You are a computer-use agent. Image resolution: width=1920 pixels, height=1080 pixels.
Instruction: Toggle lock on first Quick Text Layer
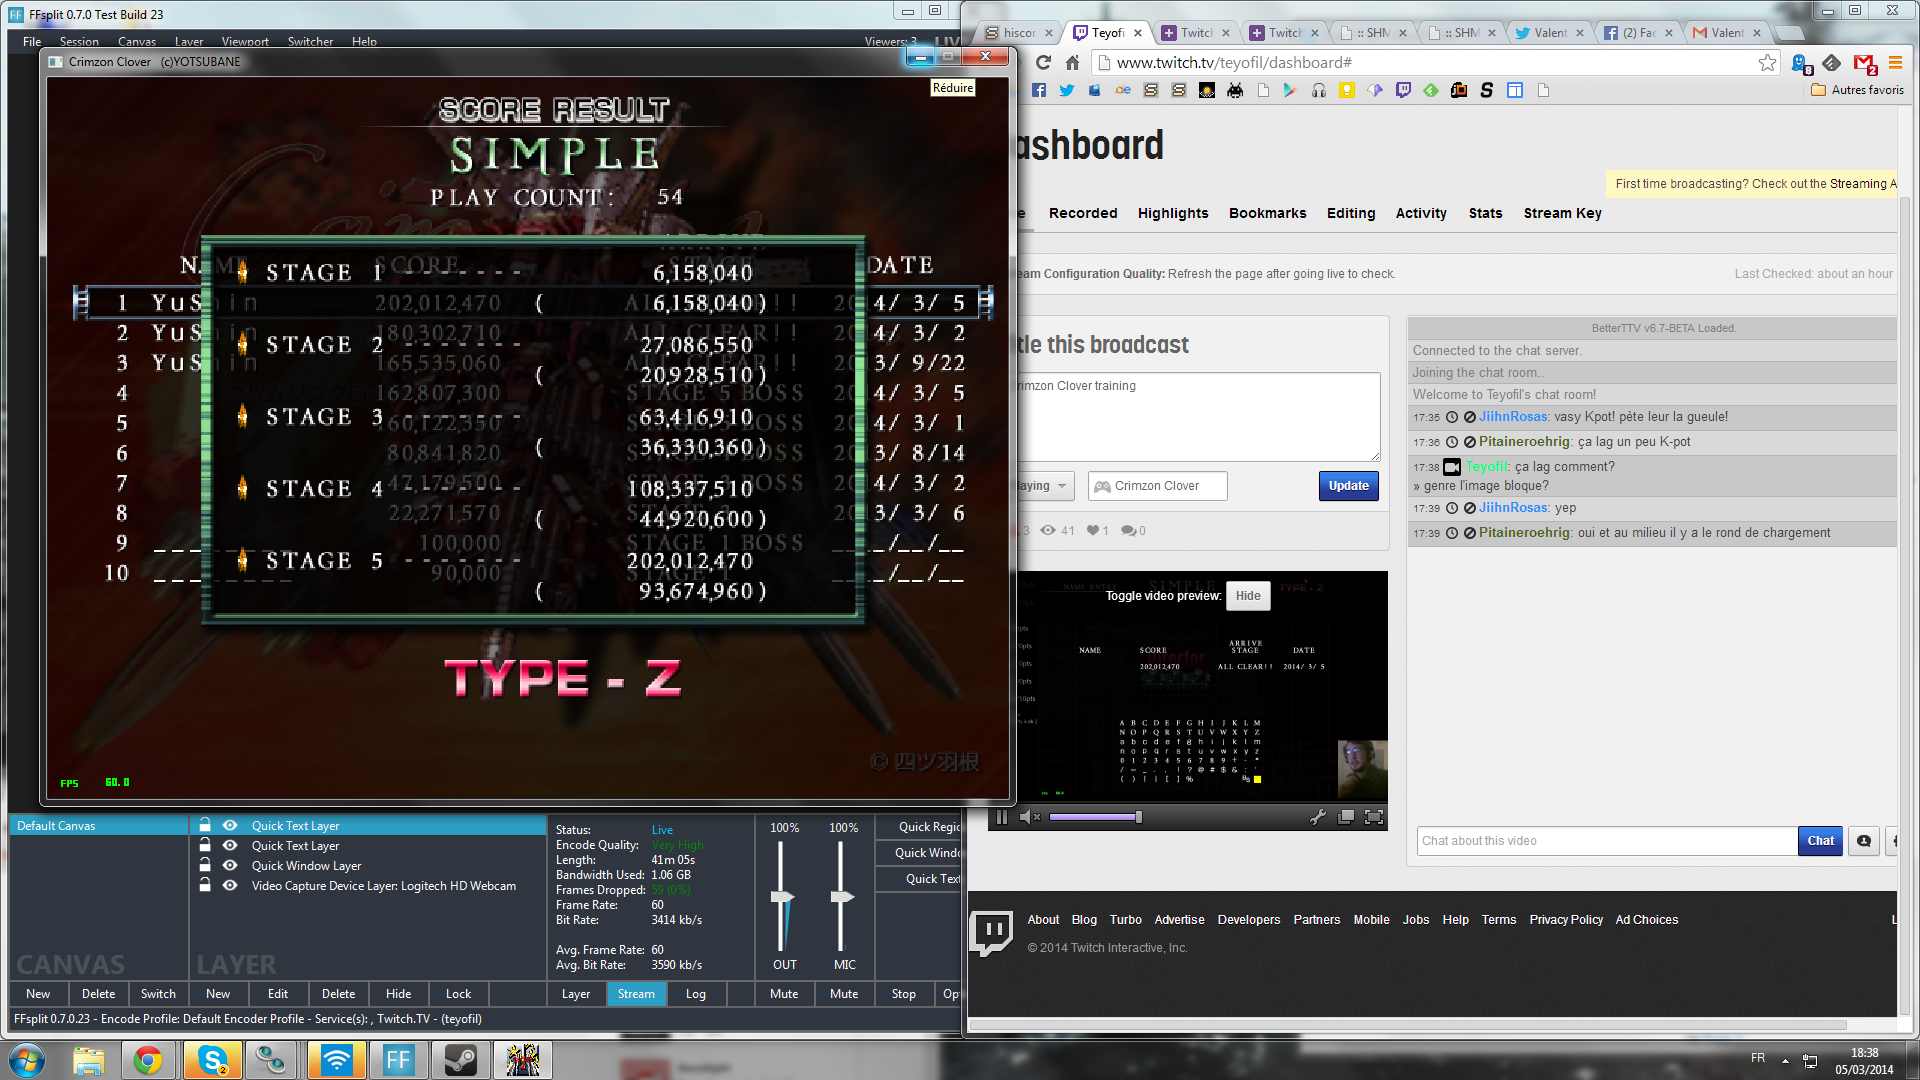[x=205, y=825]
